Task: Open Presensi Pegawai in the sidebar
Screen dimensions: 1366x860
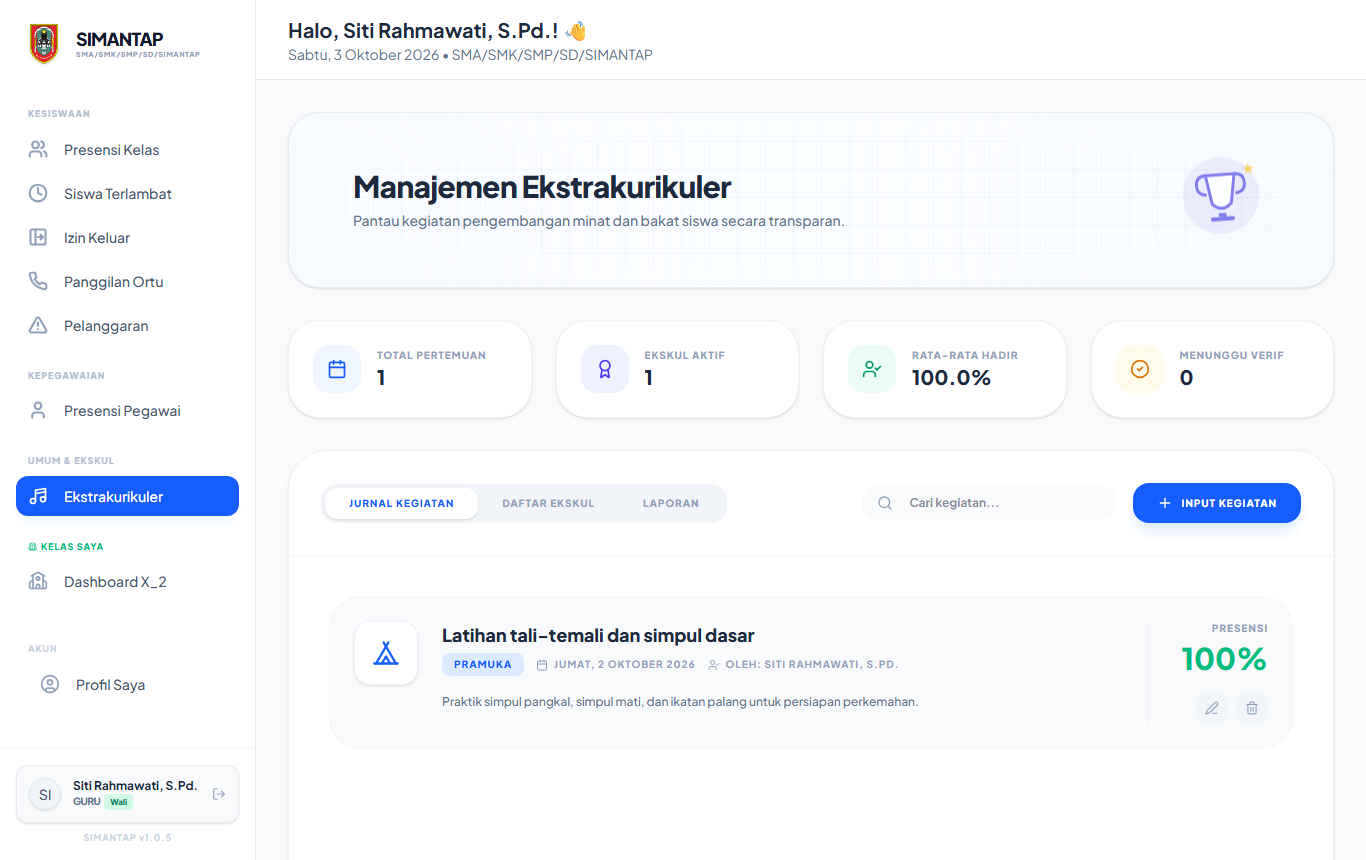Action: tap(127, 411)
